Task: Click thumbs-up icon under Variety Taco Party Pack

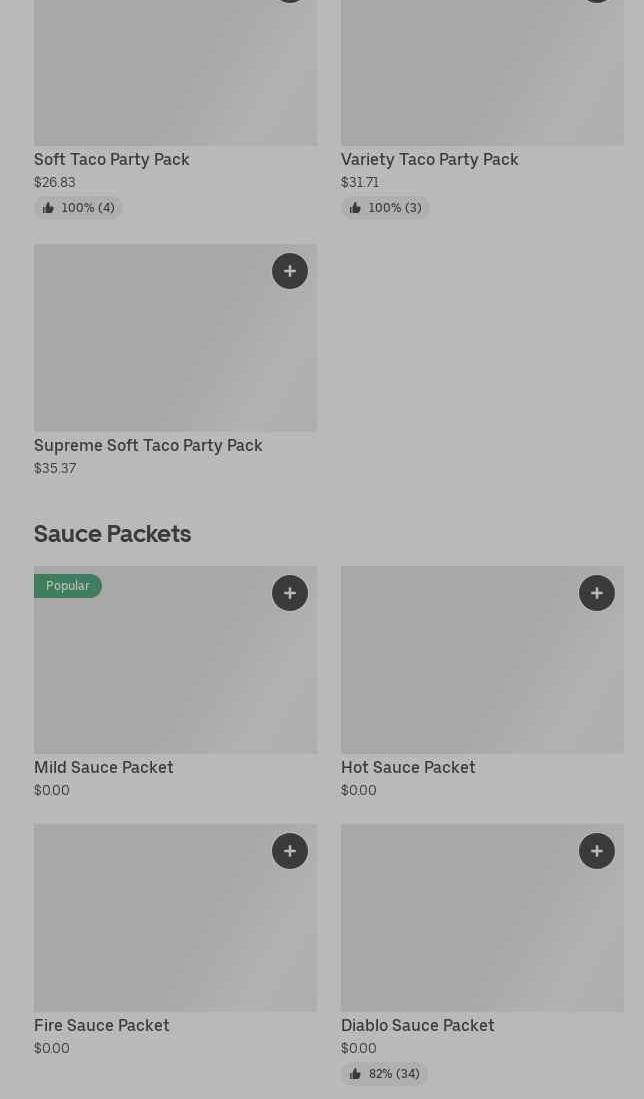Action: click(x=355, y=208)
